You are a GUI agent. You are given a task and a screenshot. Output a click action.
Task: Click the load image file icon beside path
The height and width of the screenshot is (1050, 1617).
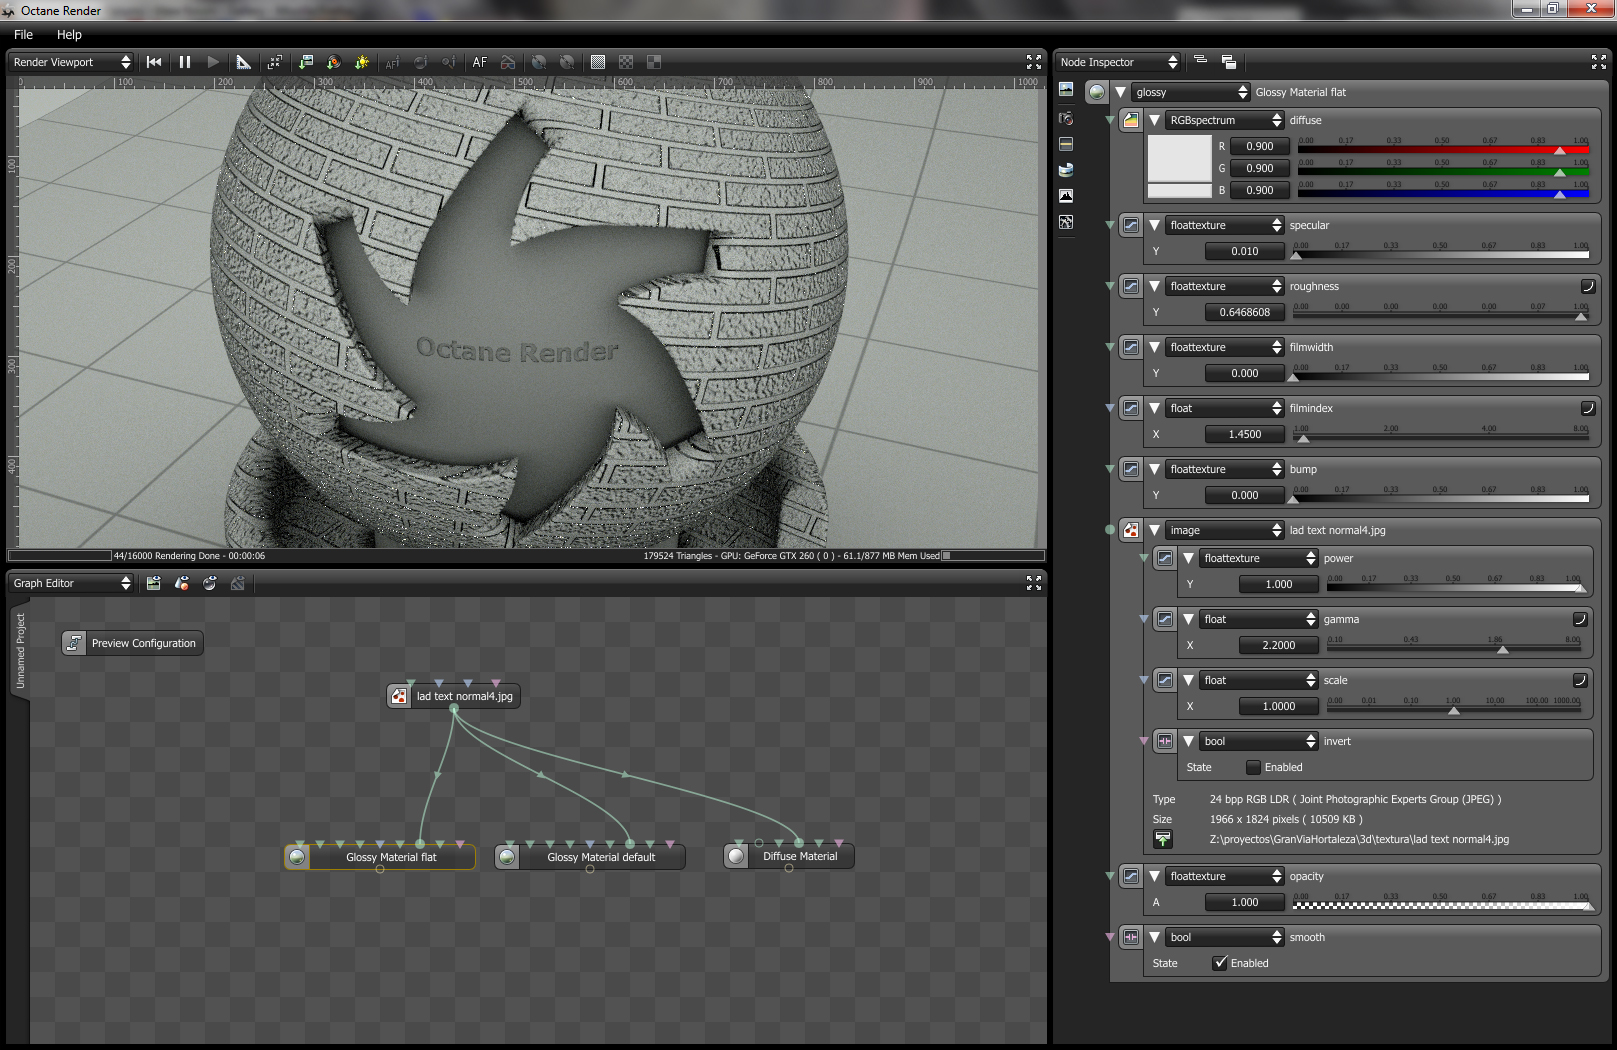(1163, 839)
